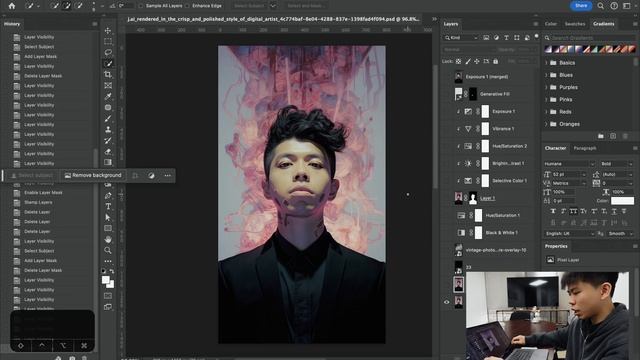Toggle visibility of the bottom visible layer
This screenshot has width=640, height=360.
click(447, 302)
